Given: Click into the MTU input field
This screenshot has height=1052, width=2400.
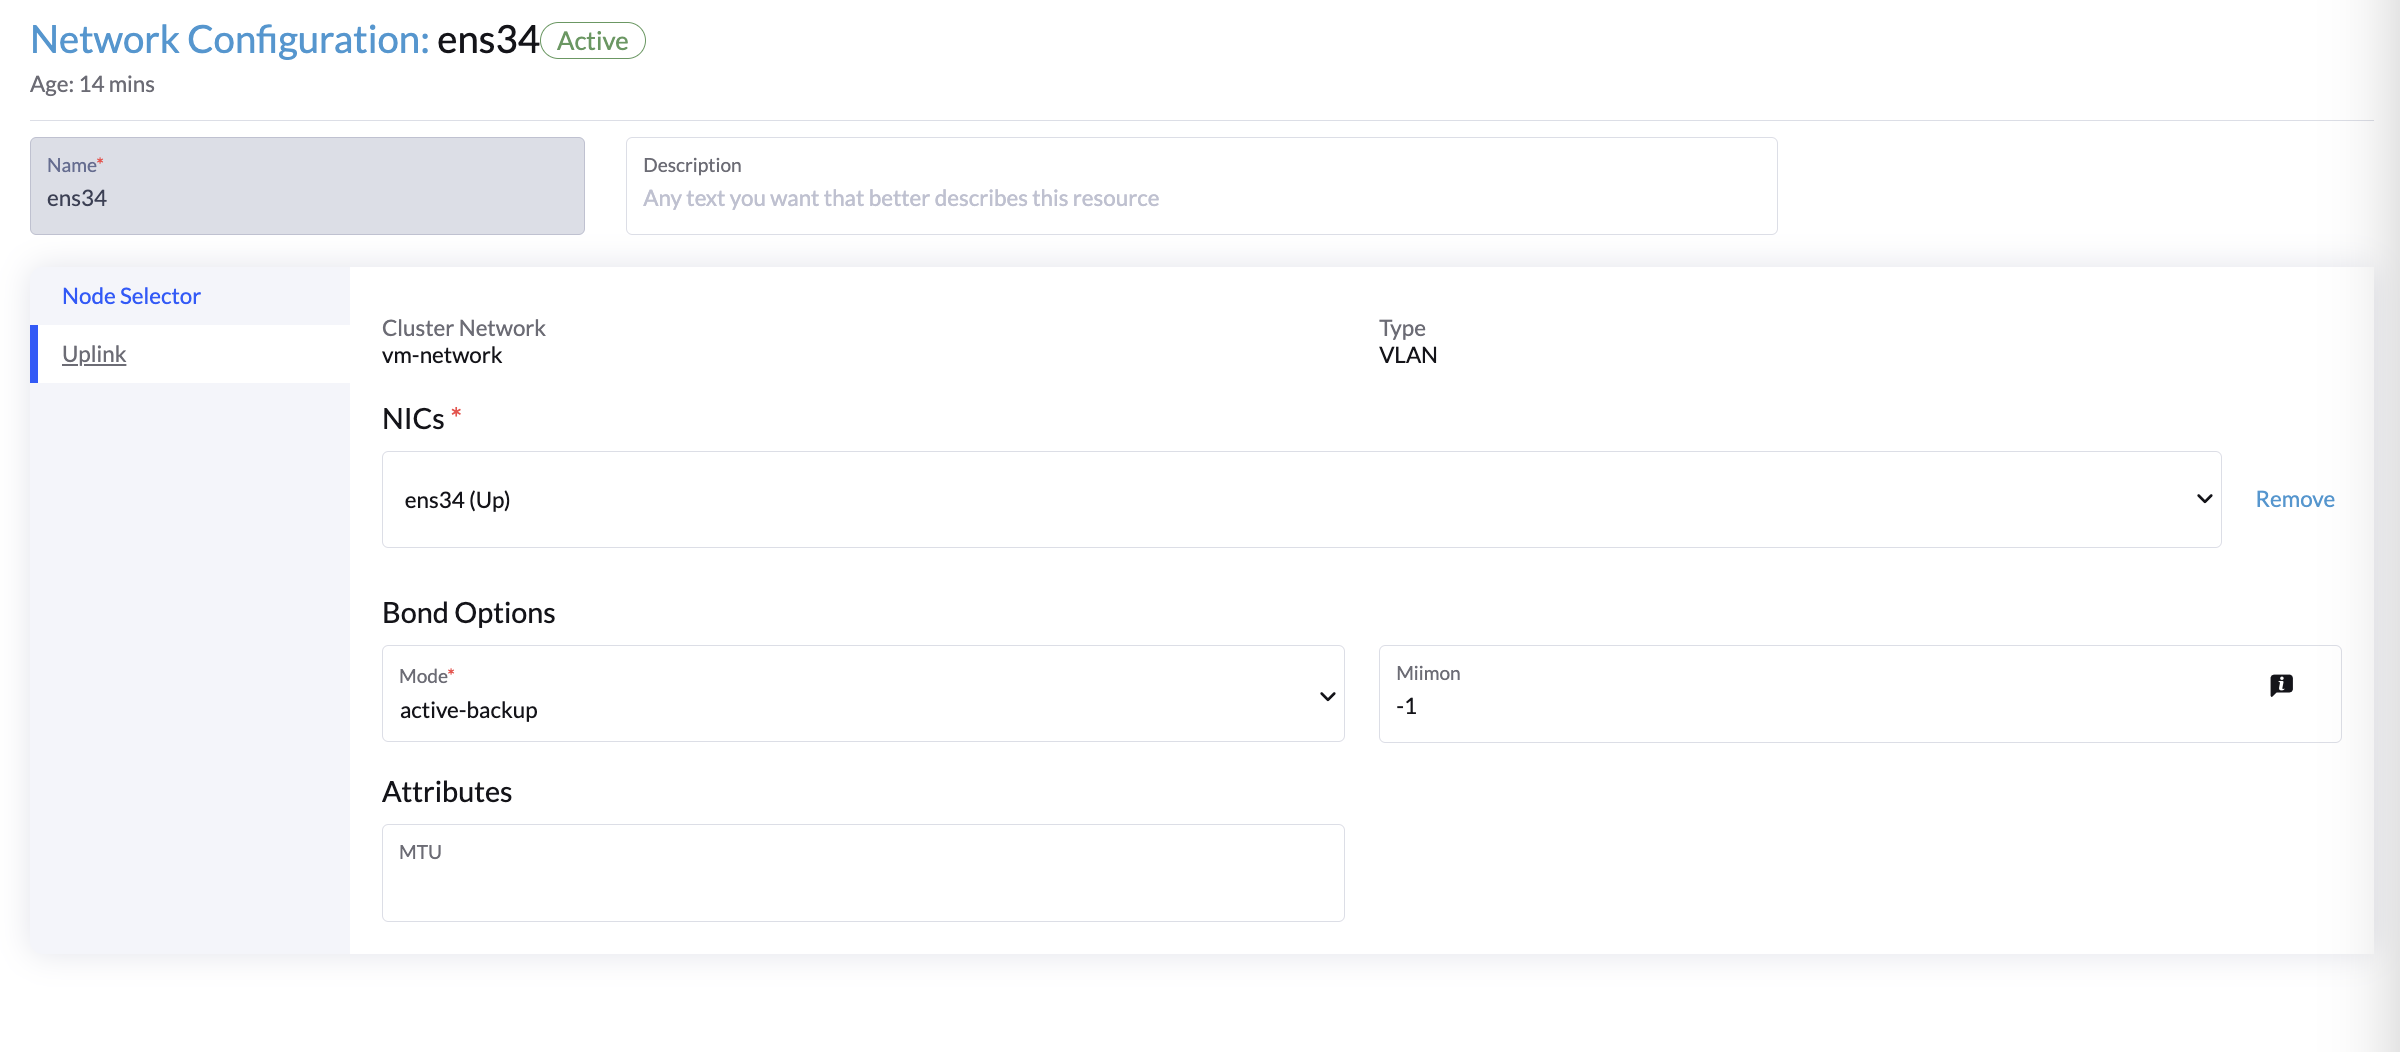Looking at the screenshot, I should click(x=862, y=885).
